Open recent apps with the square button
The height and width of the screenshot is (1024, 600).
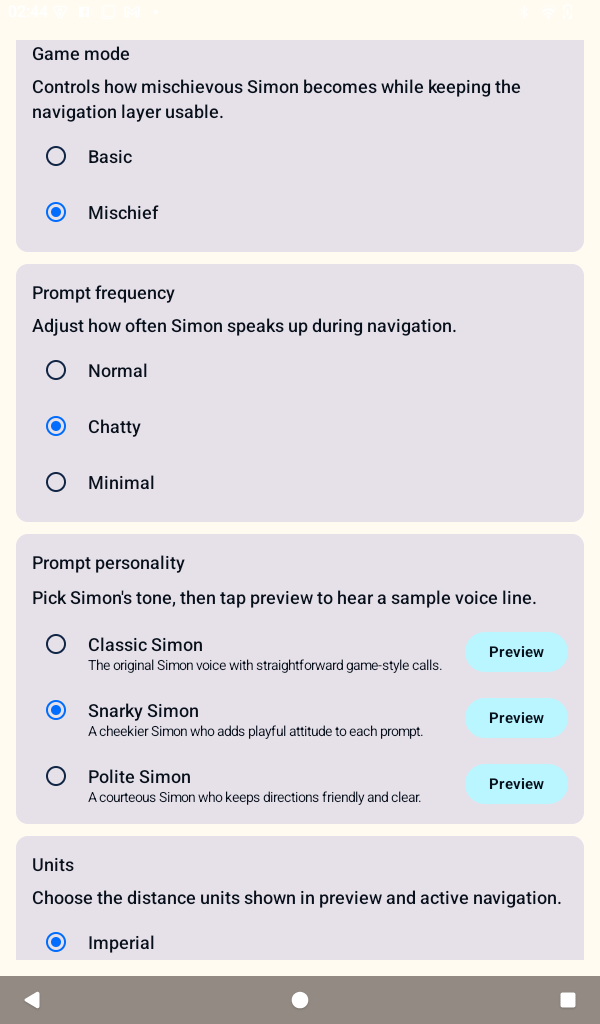coord(568,999)
